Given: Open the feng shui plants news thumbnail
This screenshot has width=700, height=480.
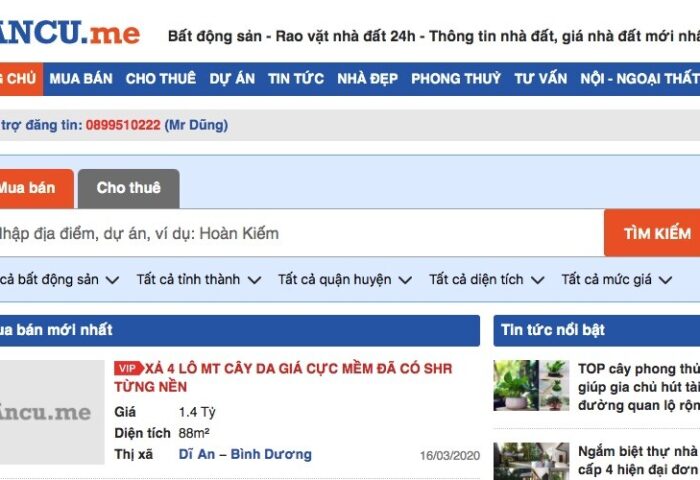Looking at the screenshot, I should [531, 386].
